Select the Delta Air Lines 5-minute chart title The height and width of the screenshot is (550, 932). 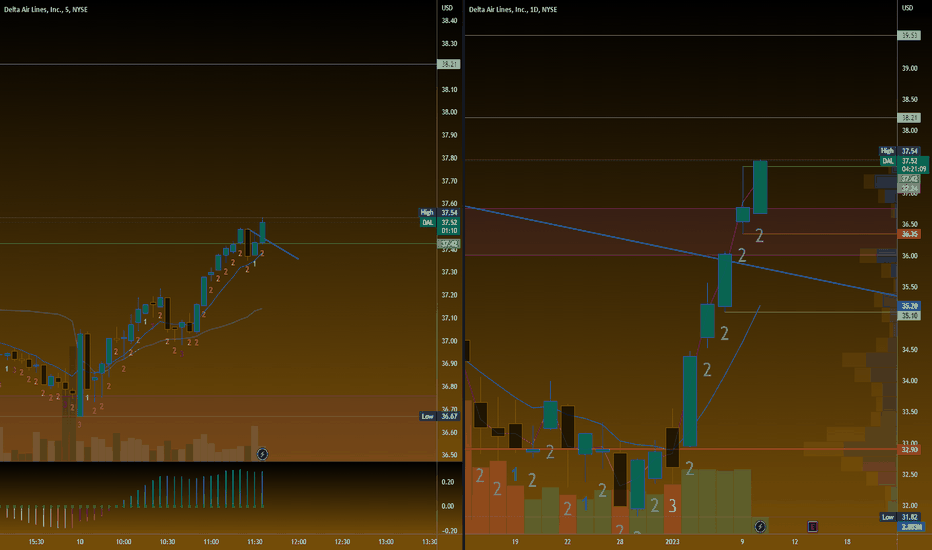click(46, 10)
